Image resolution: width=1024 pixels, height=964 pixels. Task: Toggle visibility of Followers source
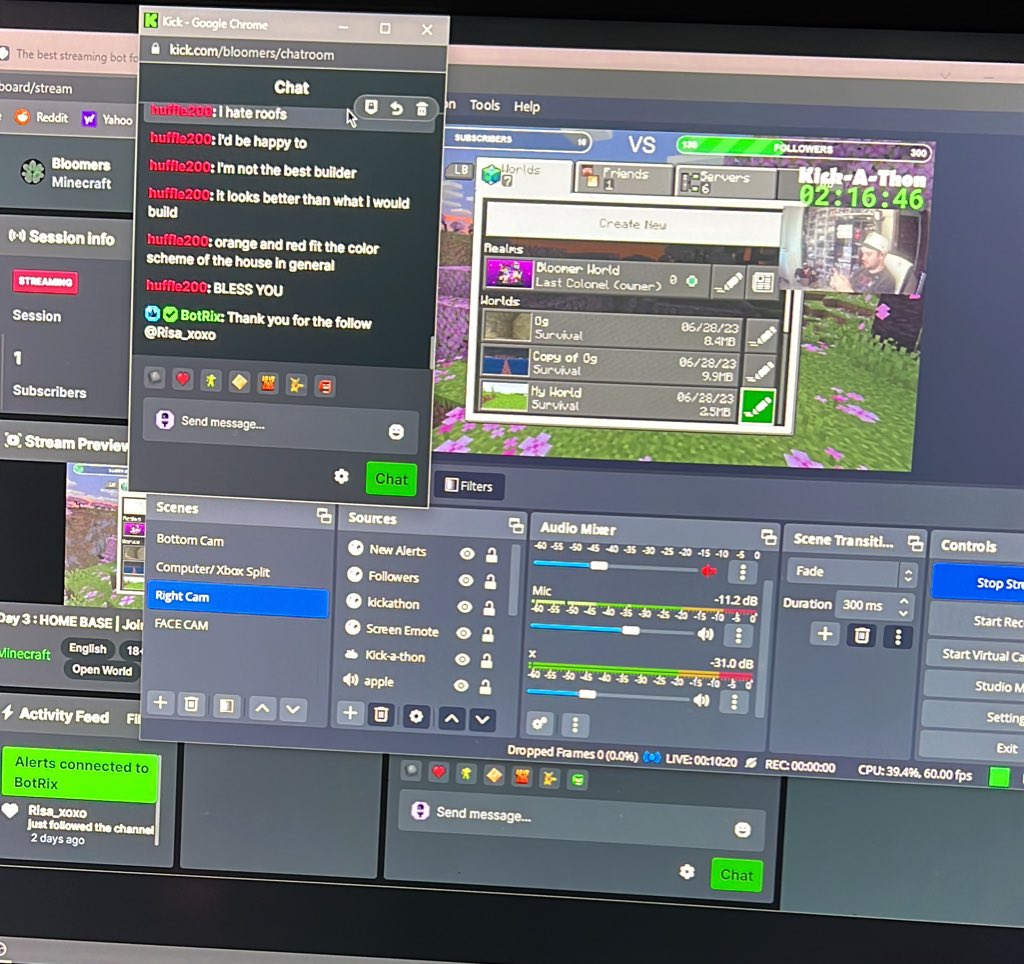[466, 580]
